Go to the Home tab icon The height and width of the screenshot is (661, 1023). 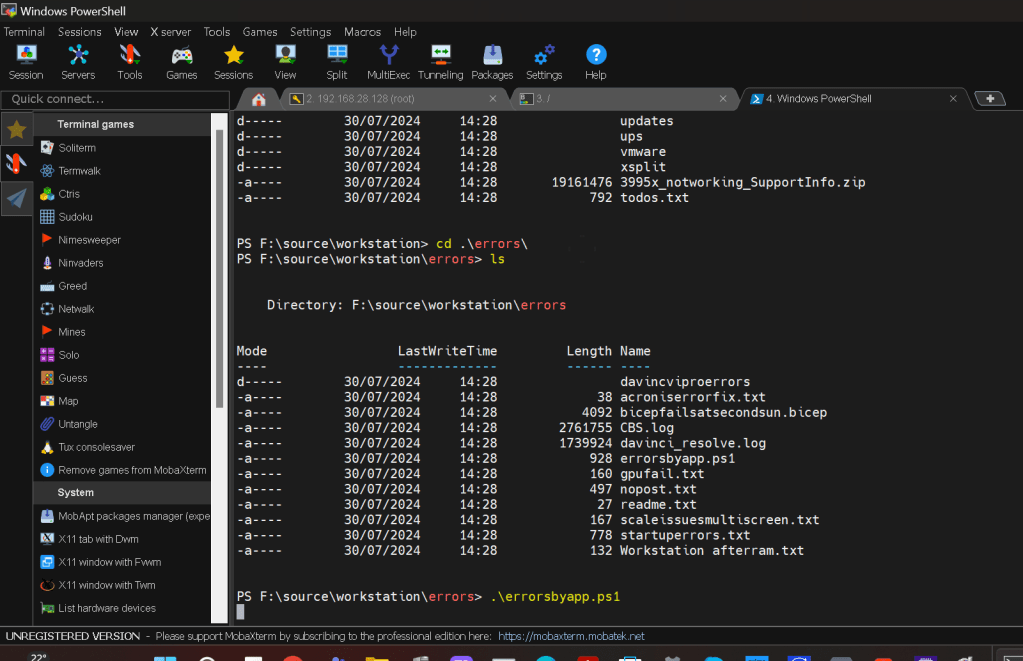pyautogui.click(x=259, y=99)
